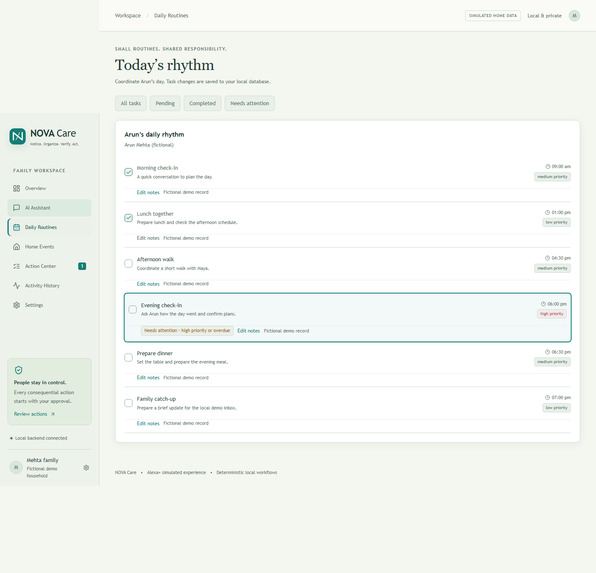This screenshot has height=573, width=596.
Task: Edit notes for Morning check-in
Action: point(148,192)
